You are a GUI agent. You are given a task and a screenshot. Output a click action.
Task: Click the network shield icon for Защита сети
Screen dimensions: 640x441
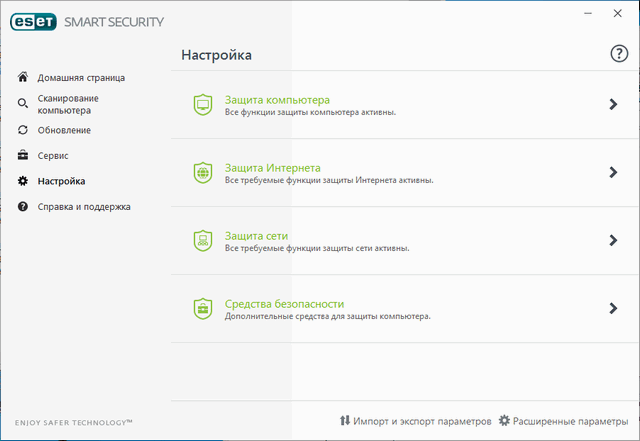click(x=202, y=240)
